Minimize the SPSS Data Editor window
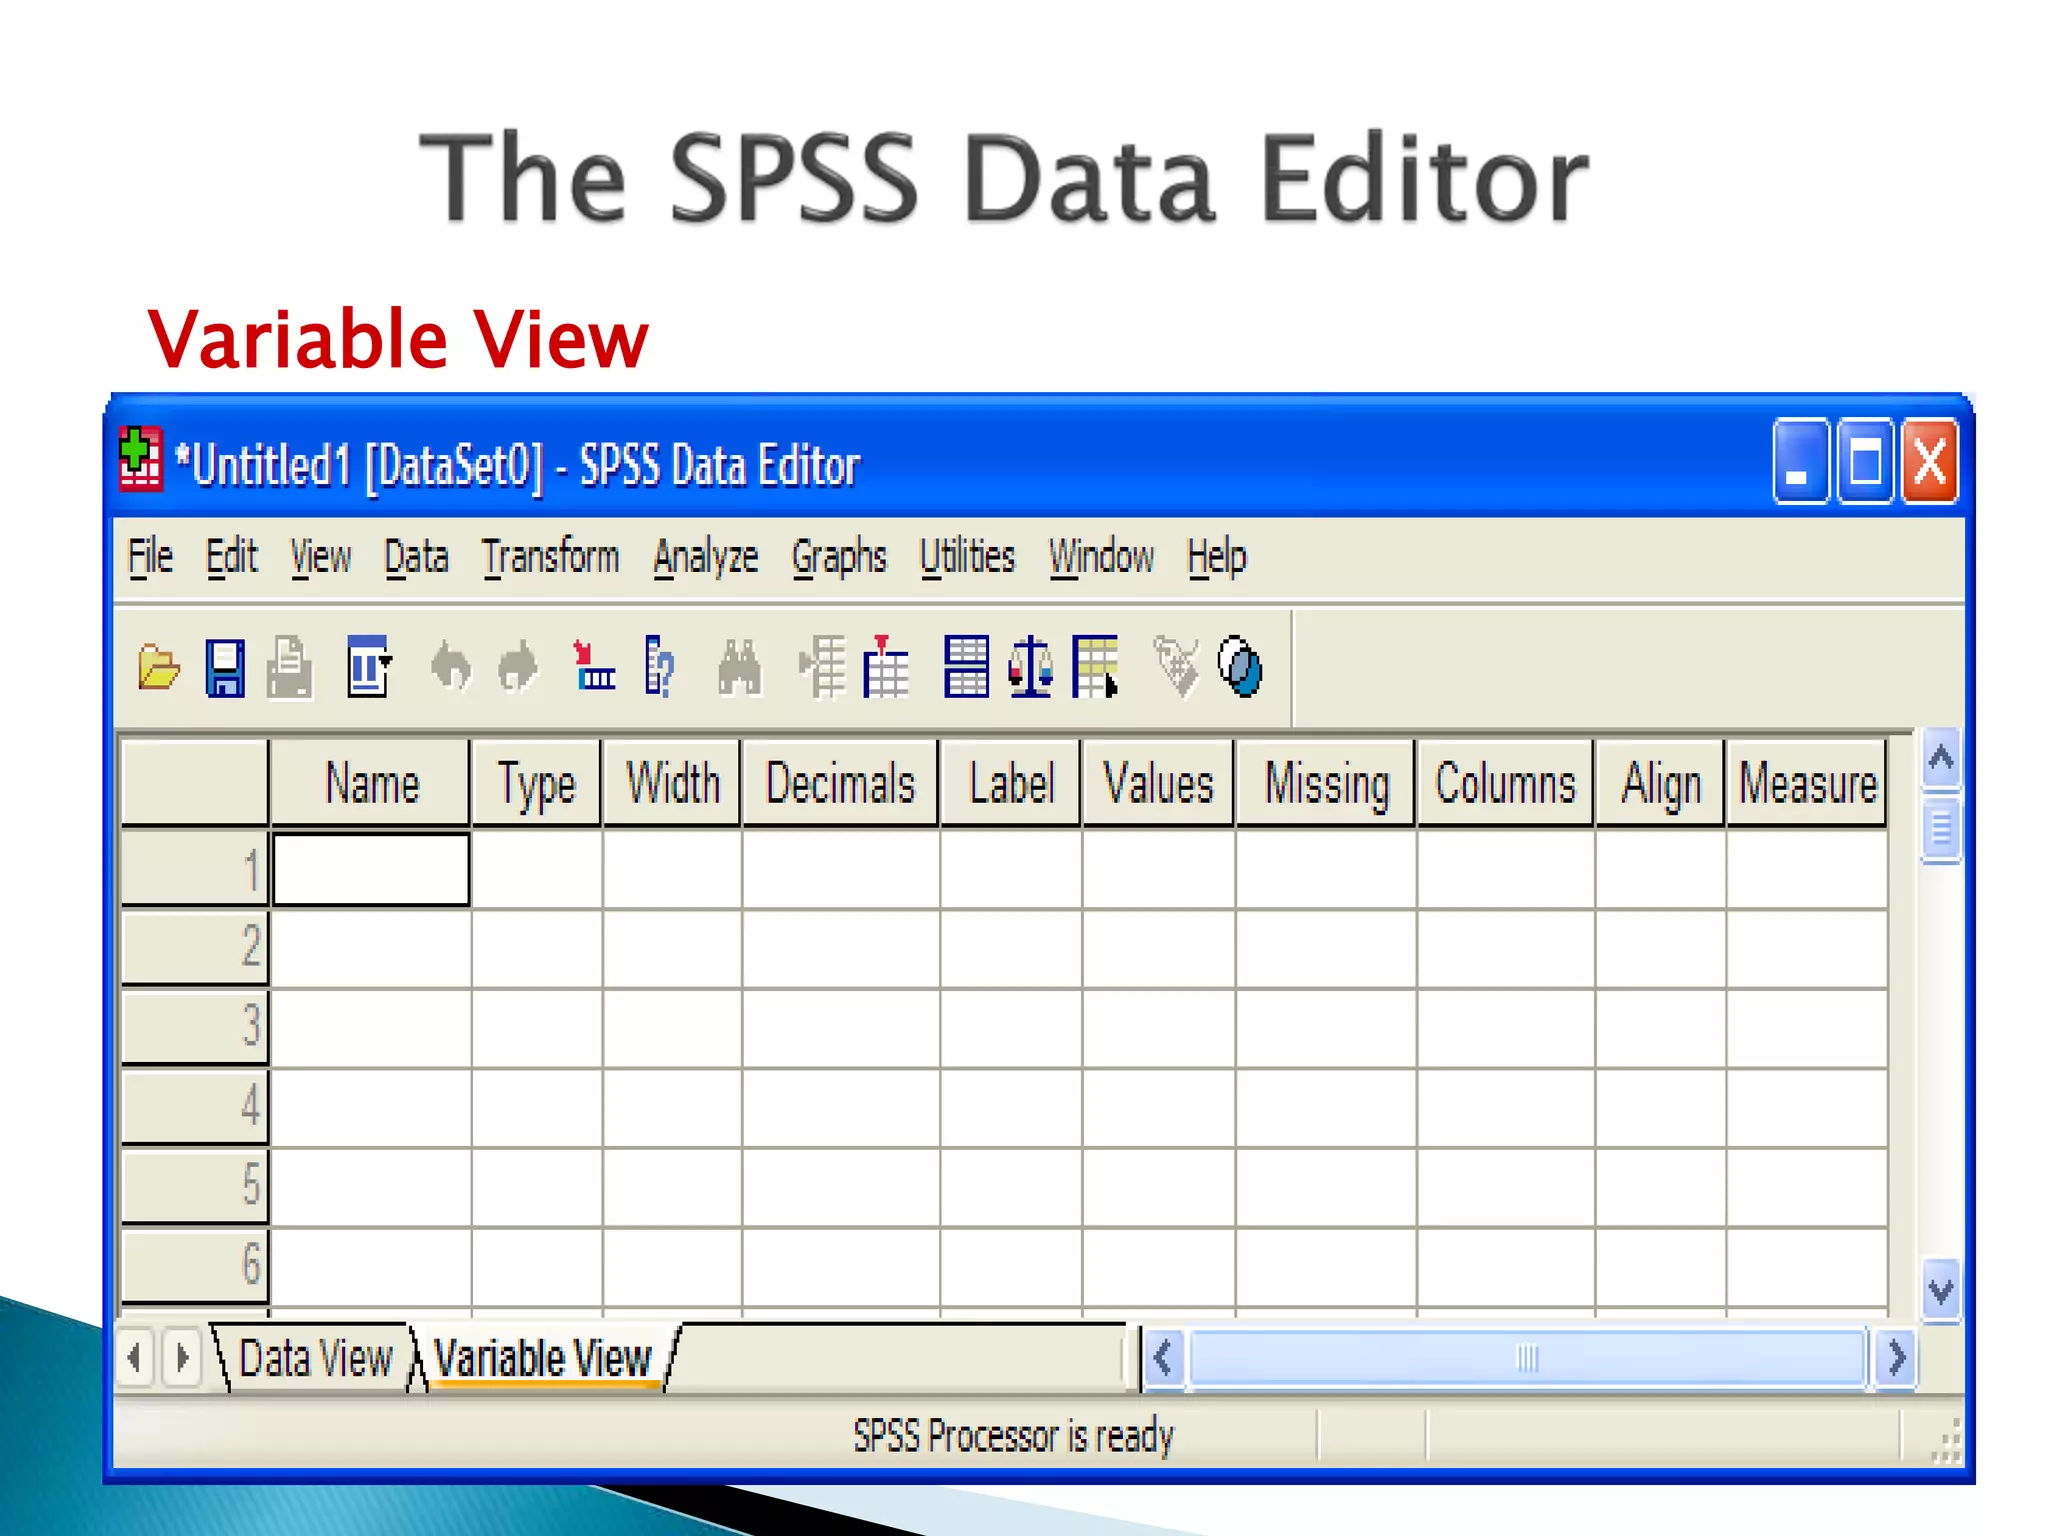 coord(1800,461)
